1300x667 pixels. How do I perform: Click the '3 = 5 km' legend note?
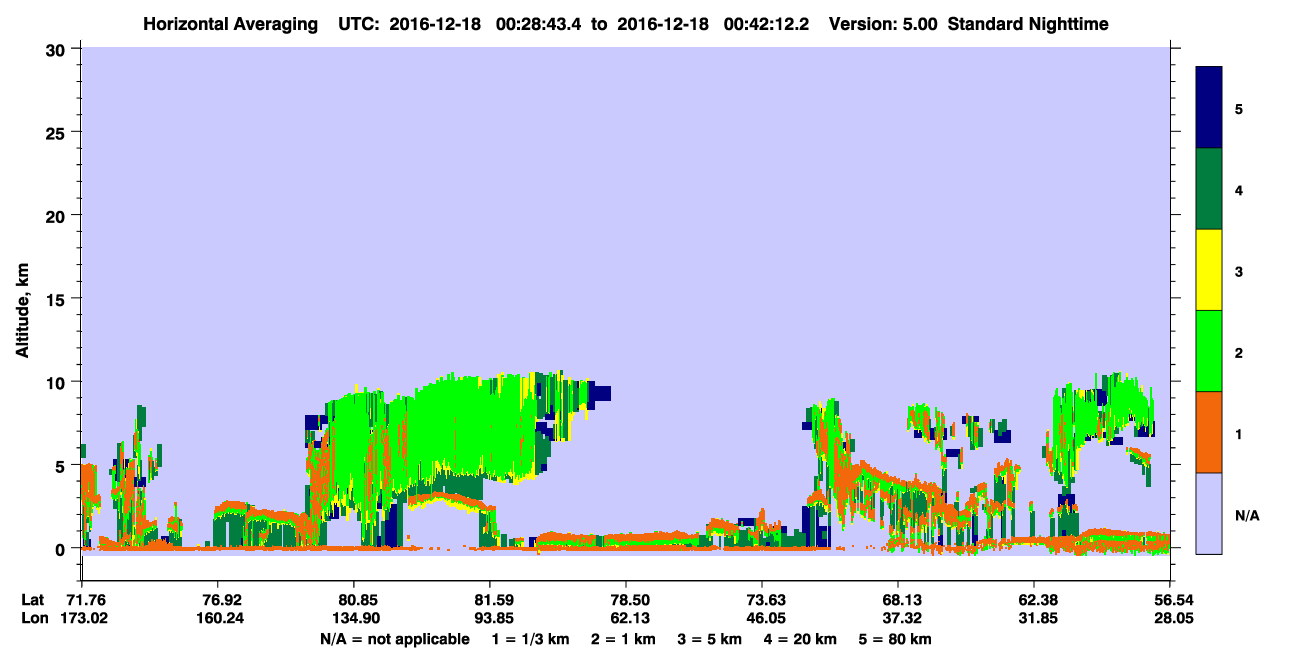[708, 639]
